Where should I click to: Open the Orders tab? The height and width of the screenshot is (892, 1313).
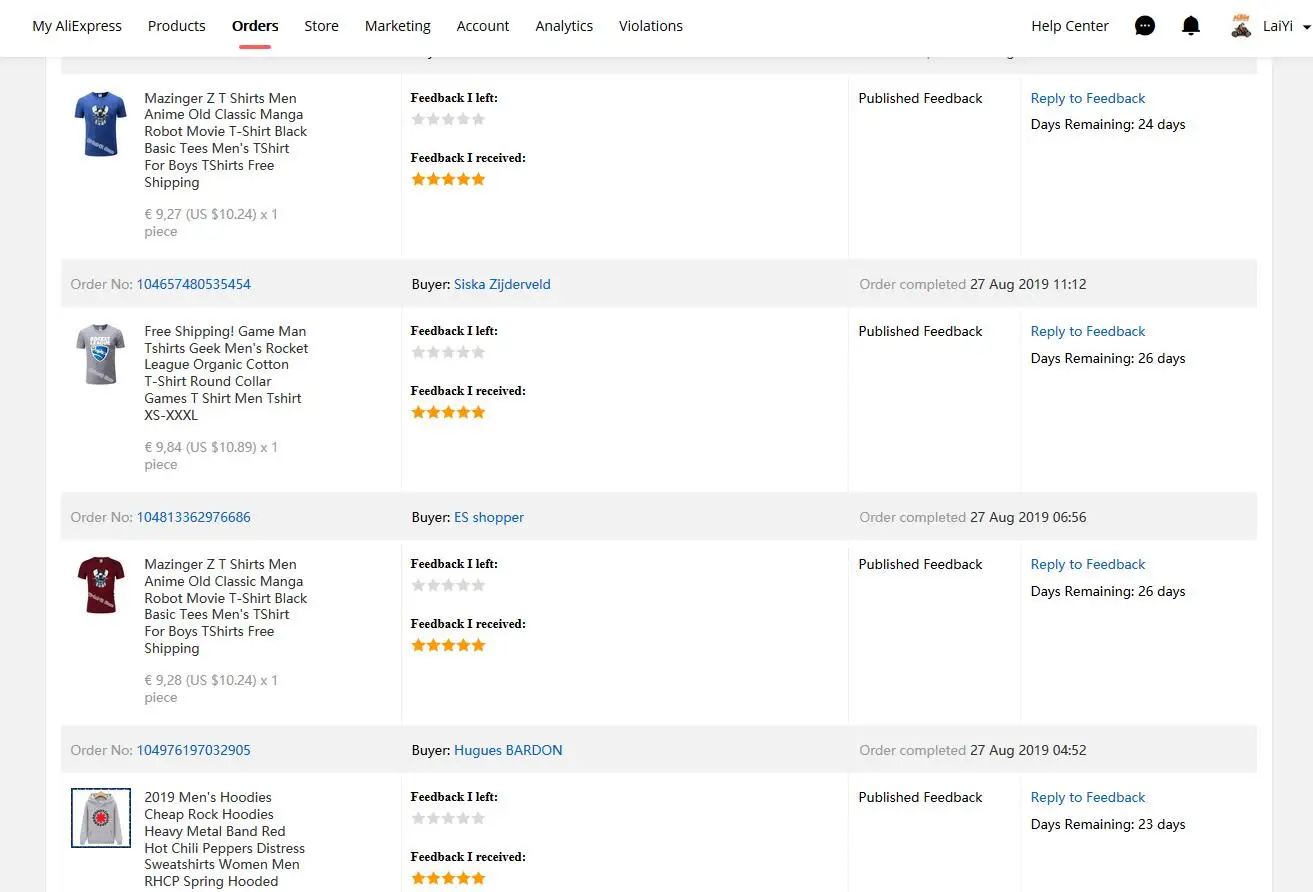[x=255, y=26]
